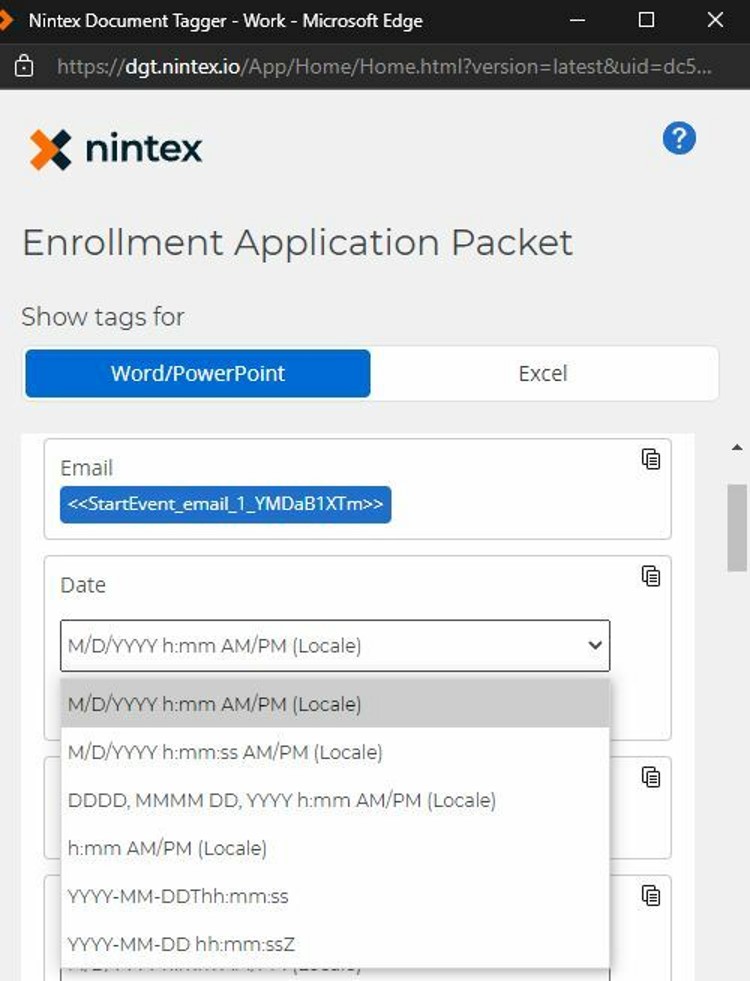Copy the Email tag using copy icon

click(x=651, y=459)
